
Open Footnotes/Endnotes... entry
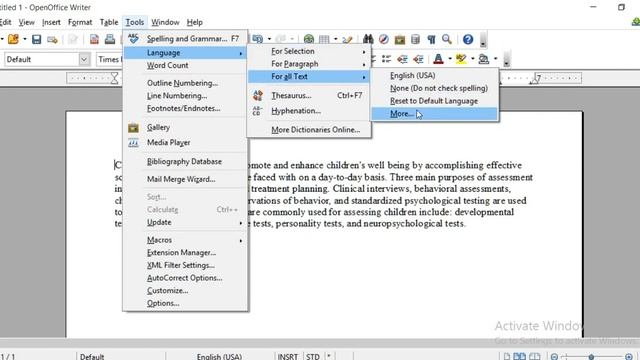(x=185, y=109)
